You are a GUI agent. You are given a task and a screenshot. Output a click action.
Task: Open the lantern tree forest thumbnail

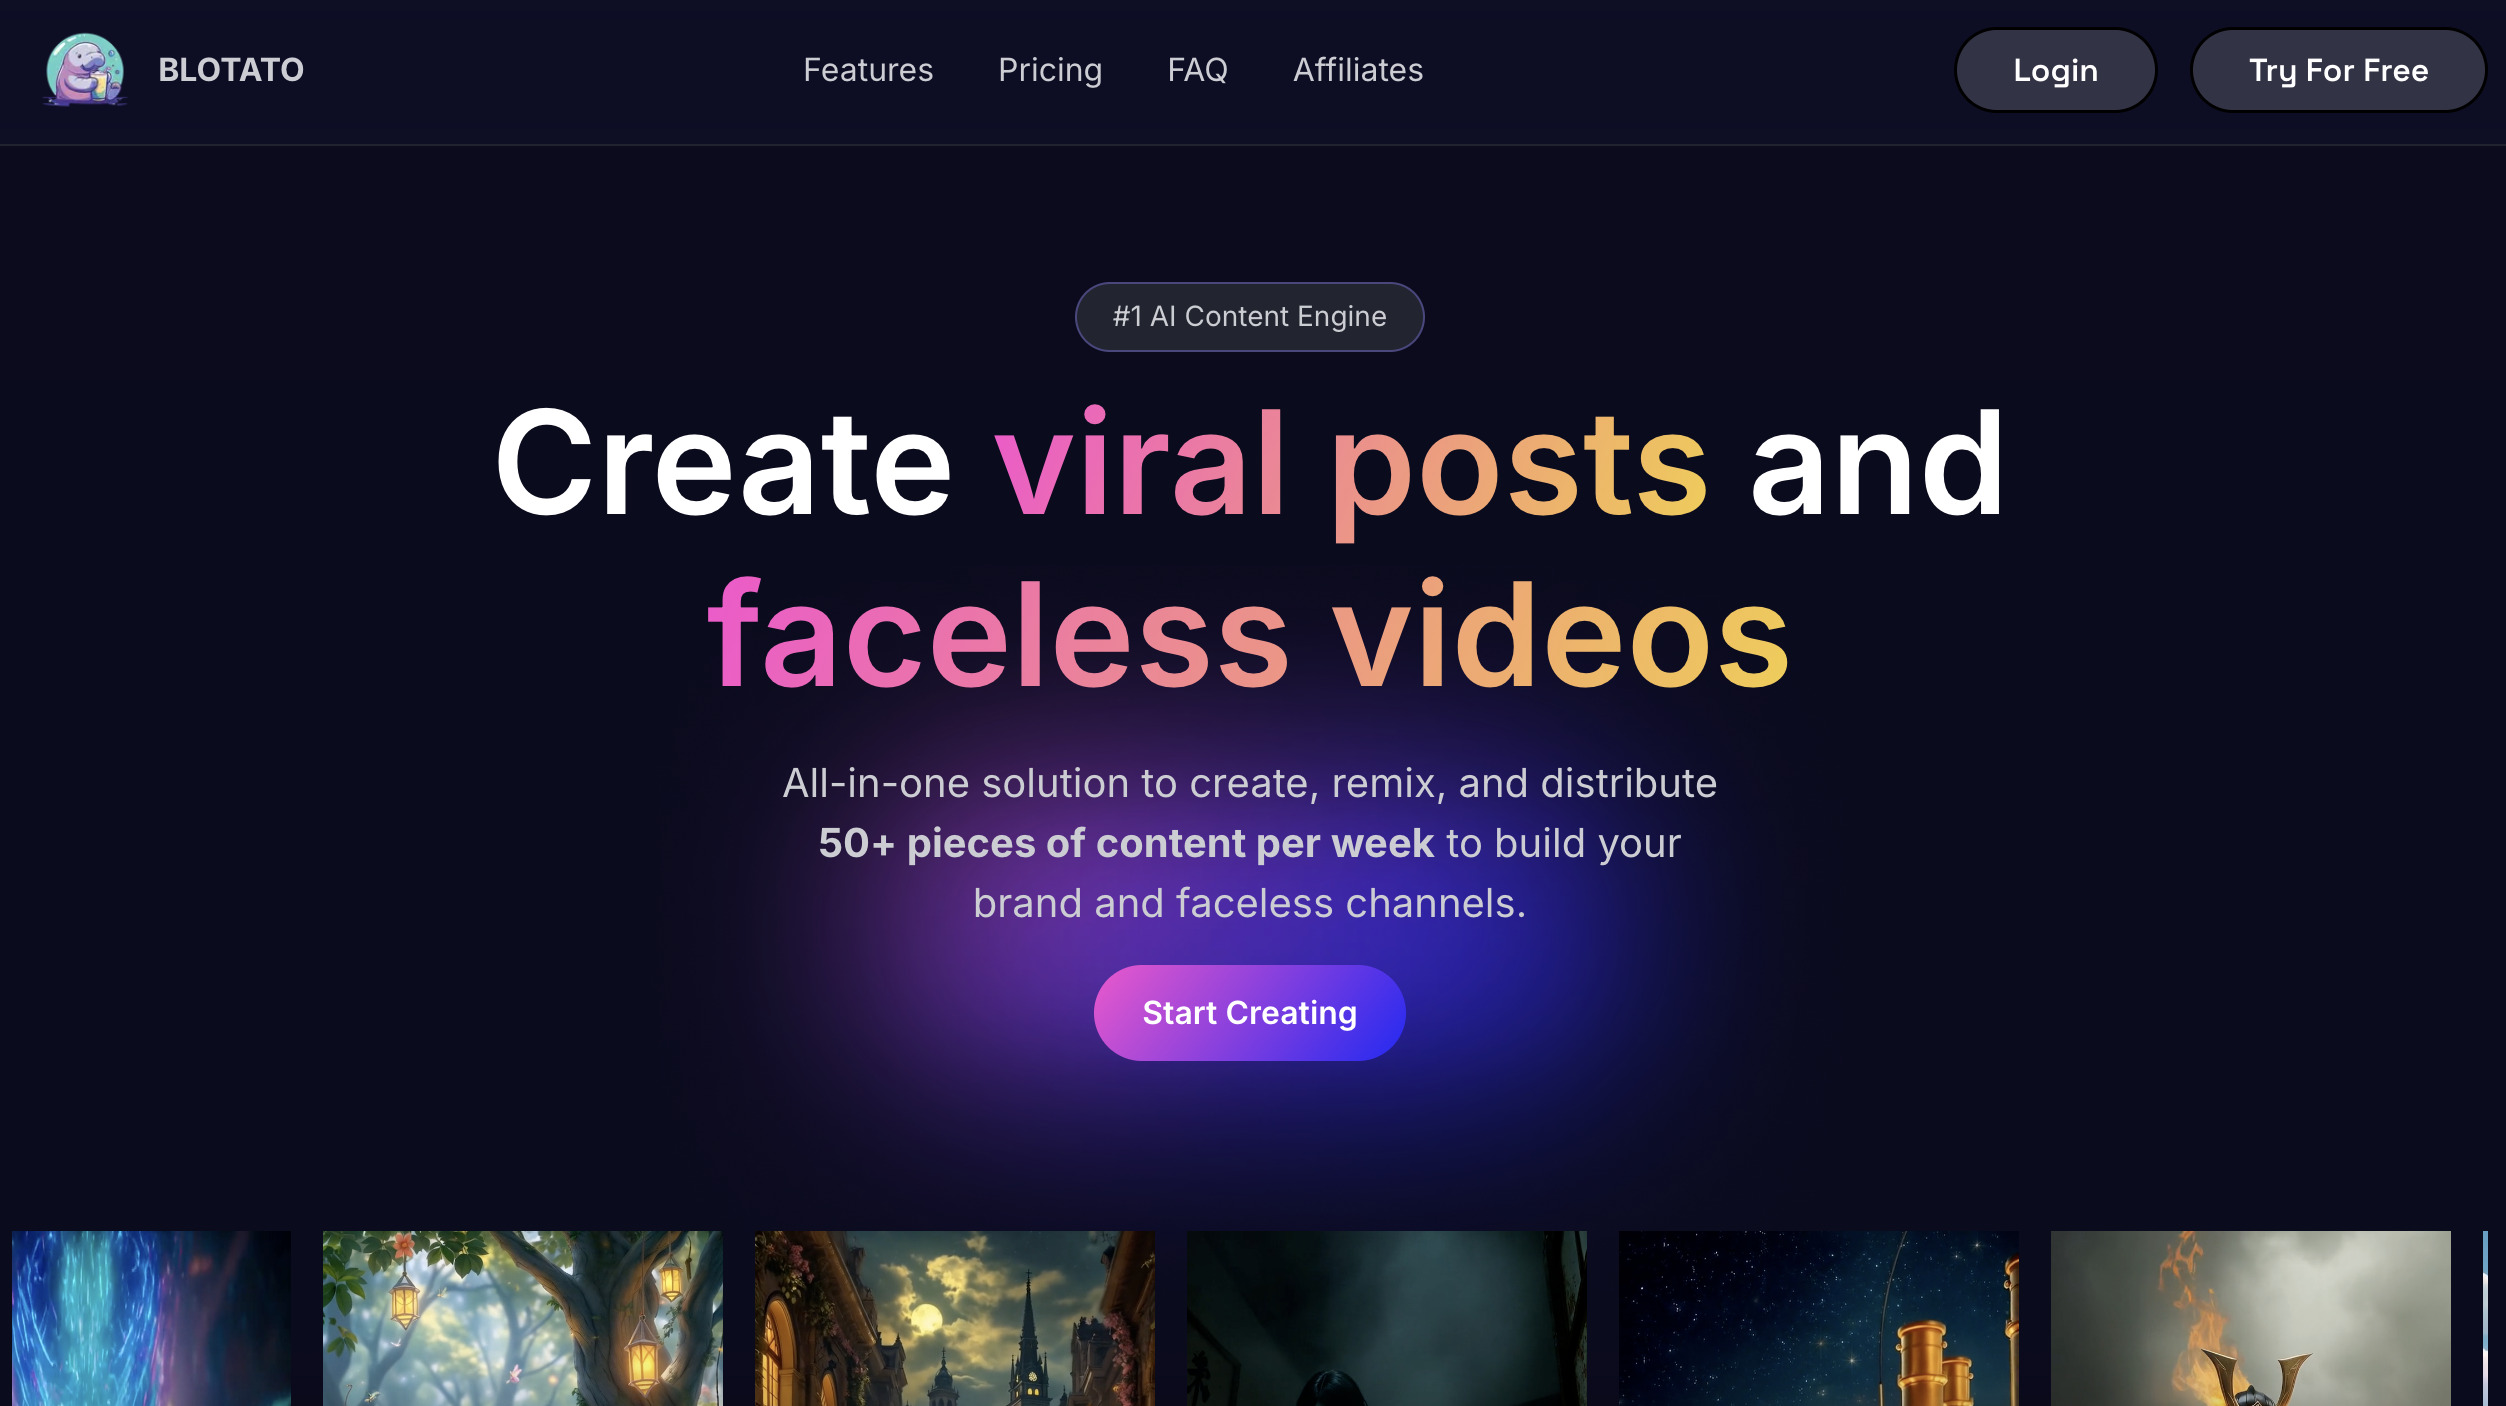(x=522, y=1318)
